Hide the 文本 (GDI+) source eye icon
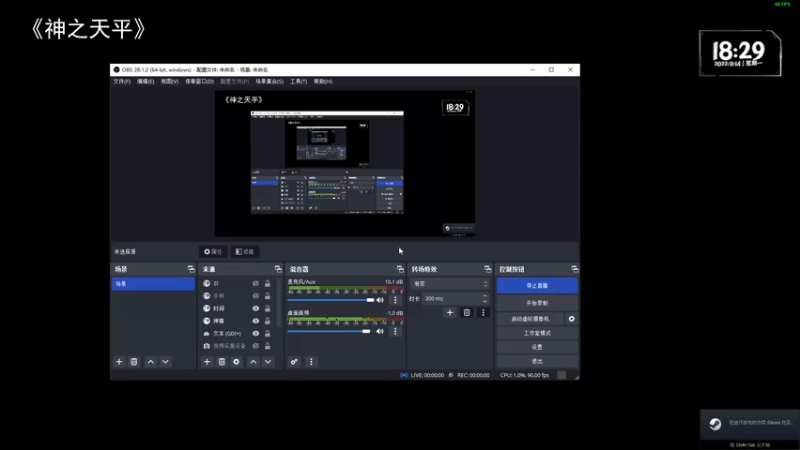 (x=256, y=334)
